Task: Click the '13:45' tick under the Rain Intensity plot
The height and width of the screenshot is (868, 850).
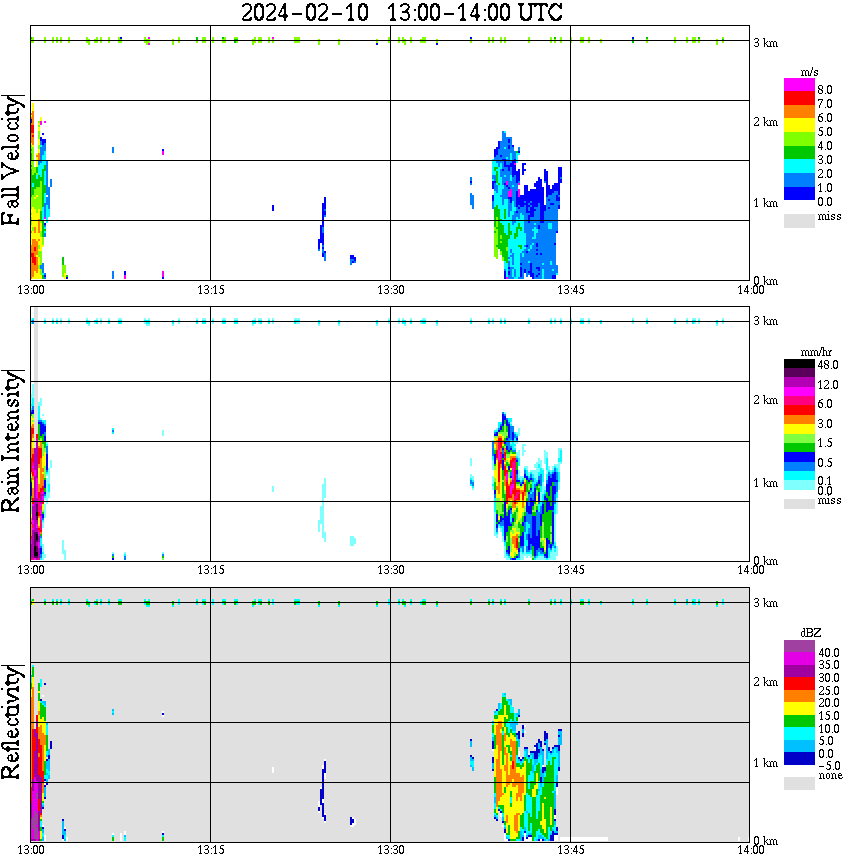Action: tap(570, 570)
